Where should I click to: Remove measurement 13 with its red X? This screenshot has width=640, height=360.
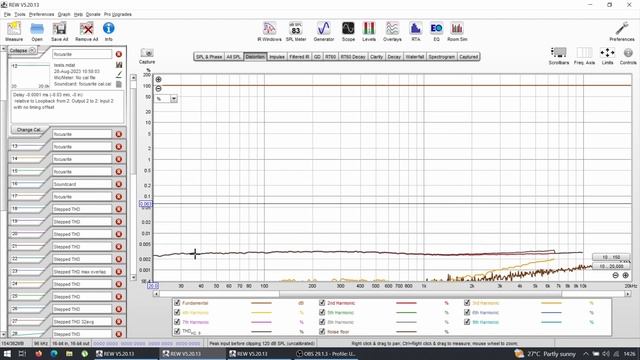coord(119,147)
